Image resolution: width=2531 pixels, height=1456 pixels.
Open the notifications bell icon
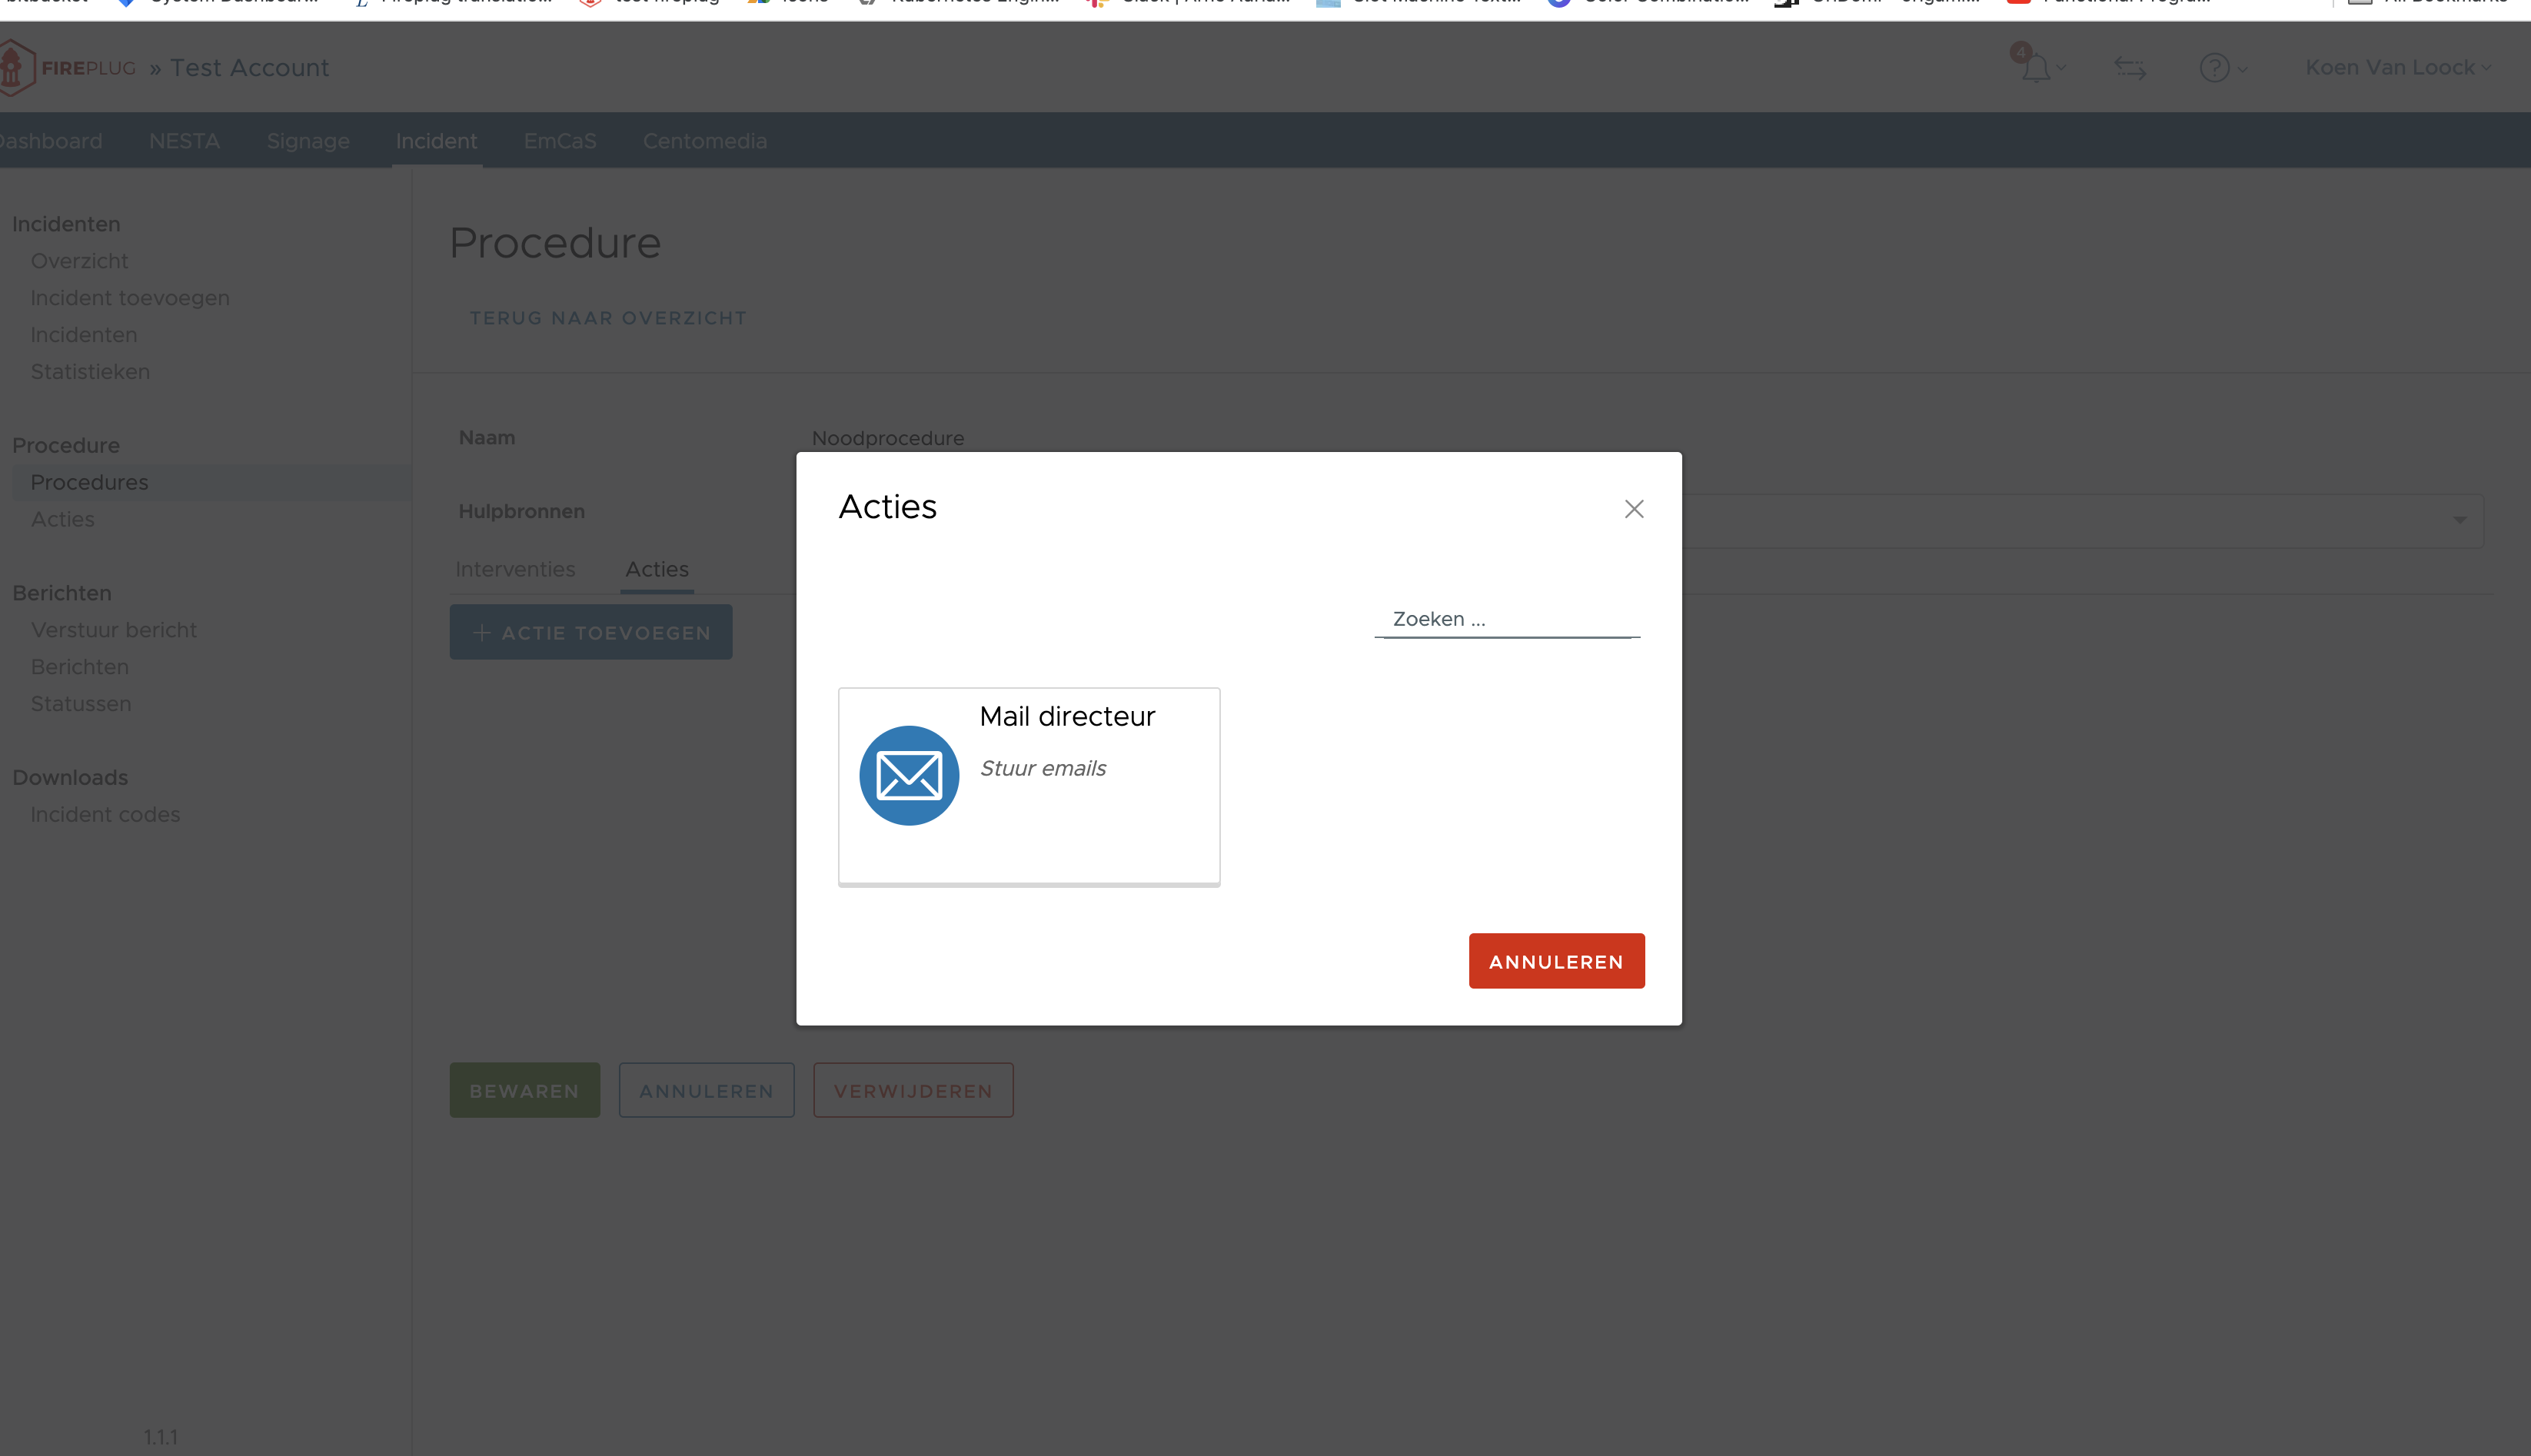pos(2034,68)
